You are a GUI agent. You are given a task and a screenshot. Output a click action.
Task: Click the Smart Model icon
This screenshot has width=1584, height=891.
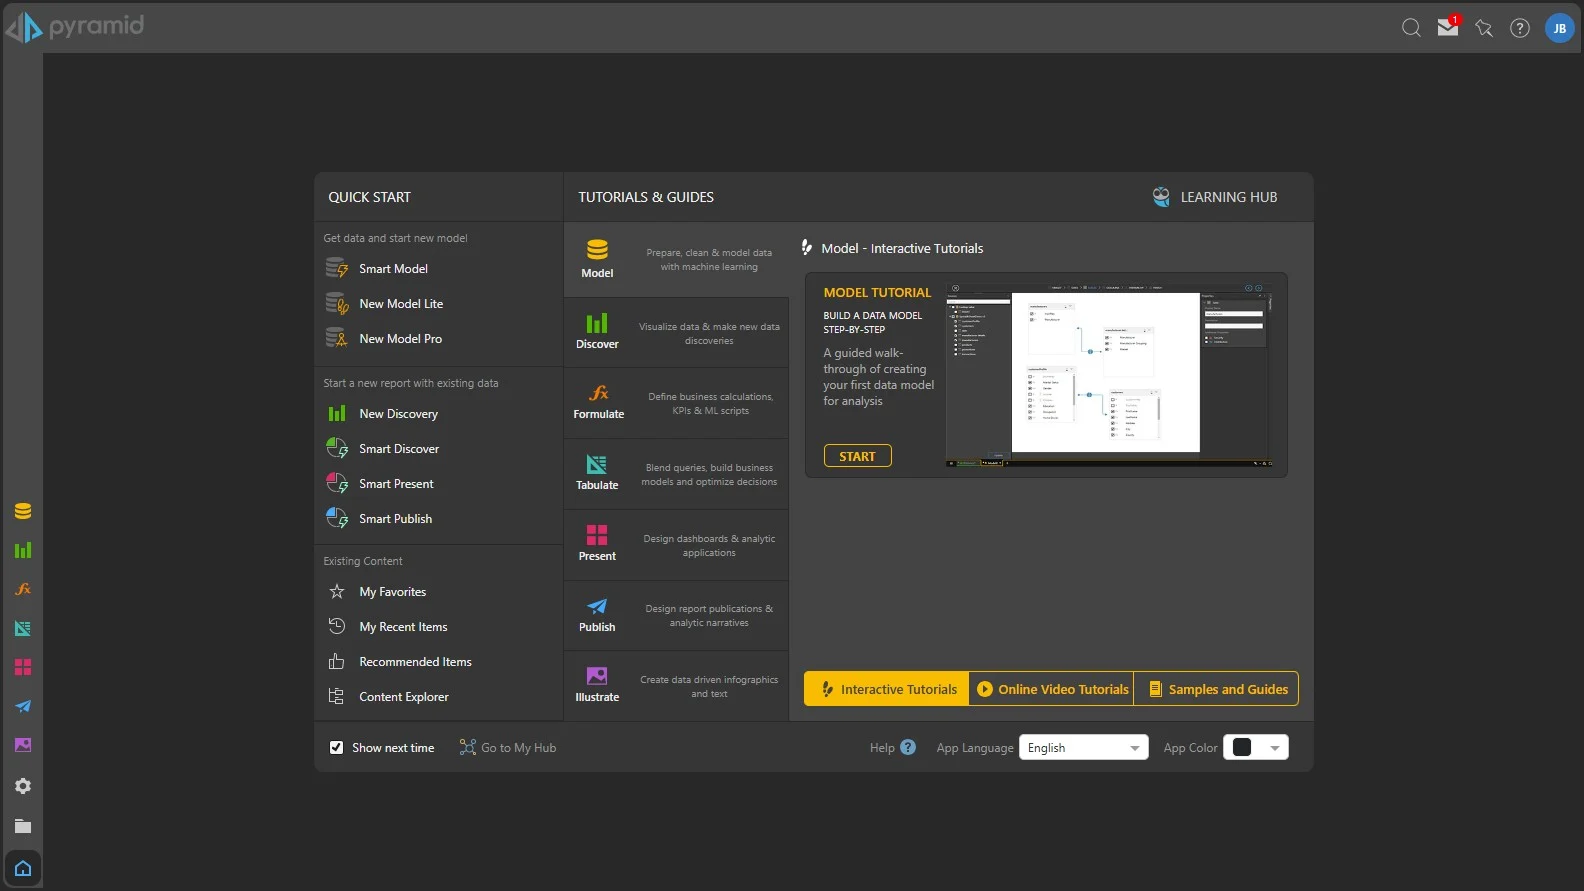pyautogui.click(x=337, y=268)
